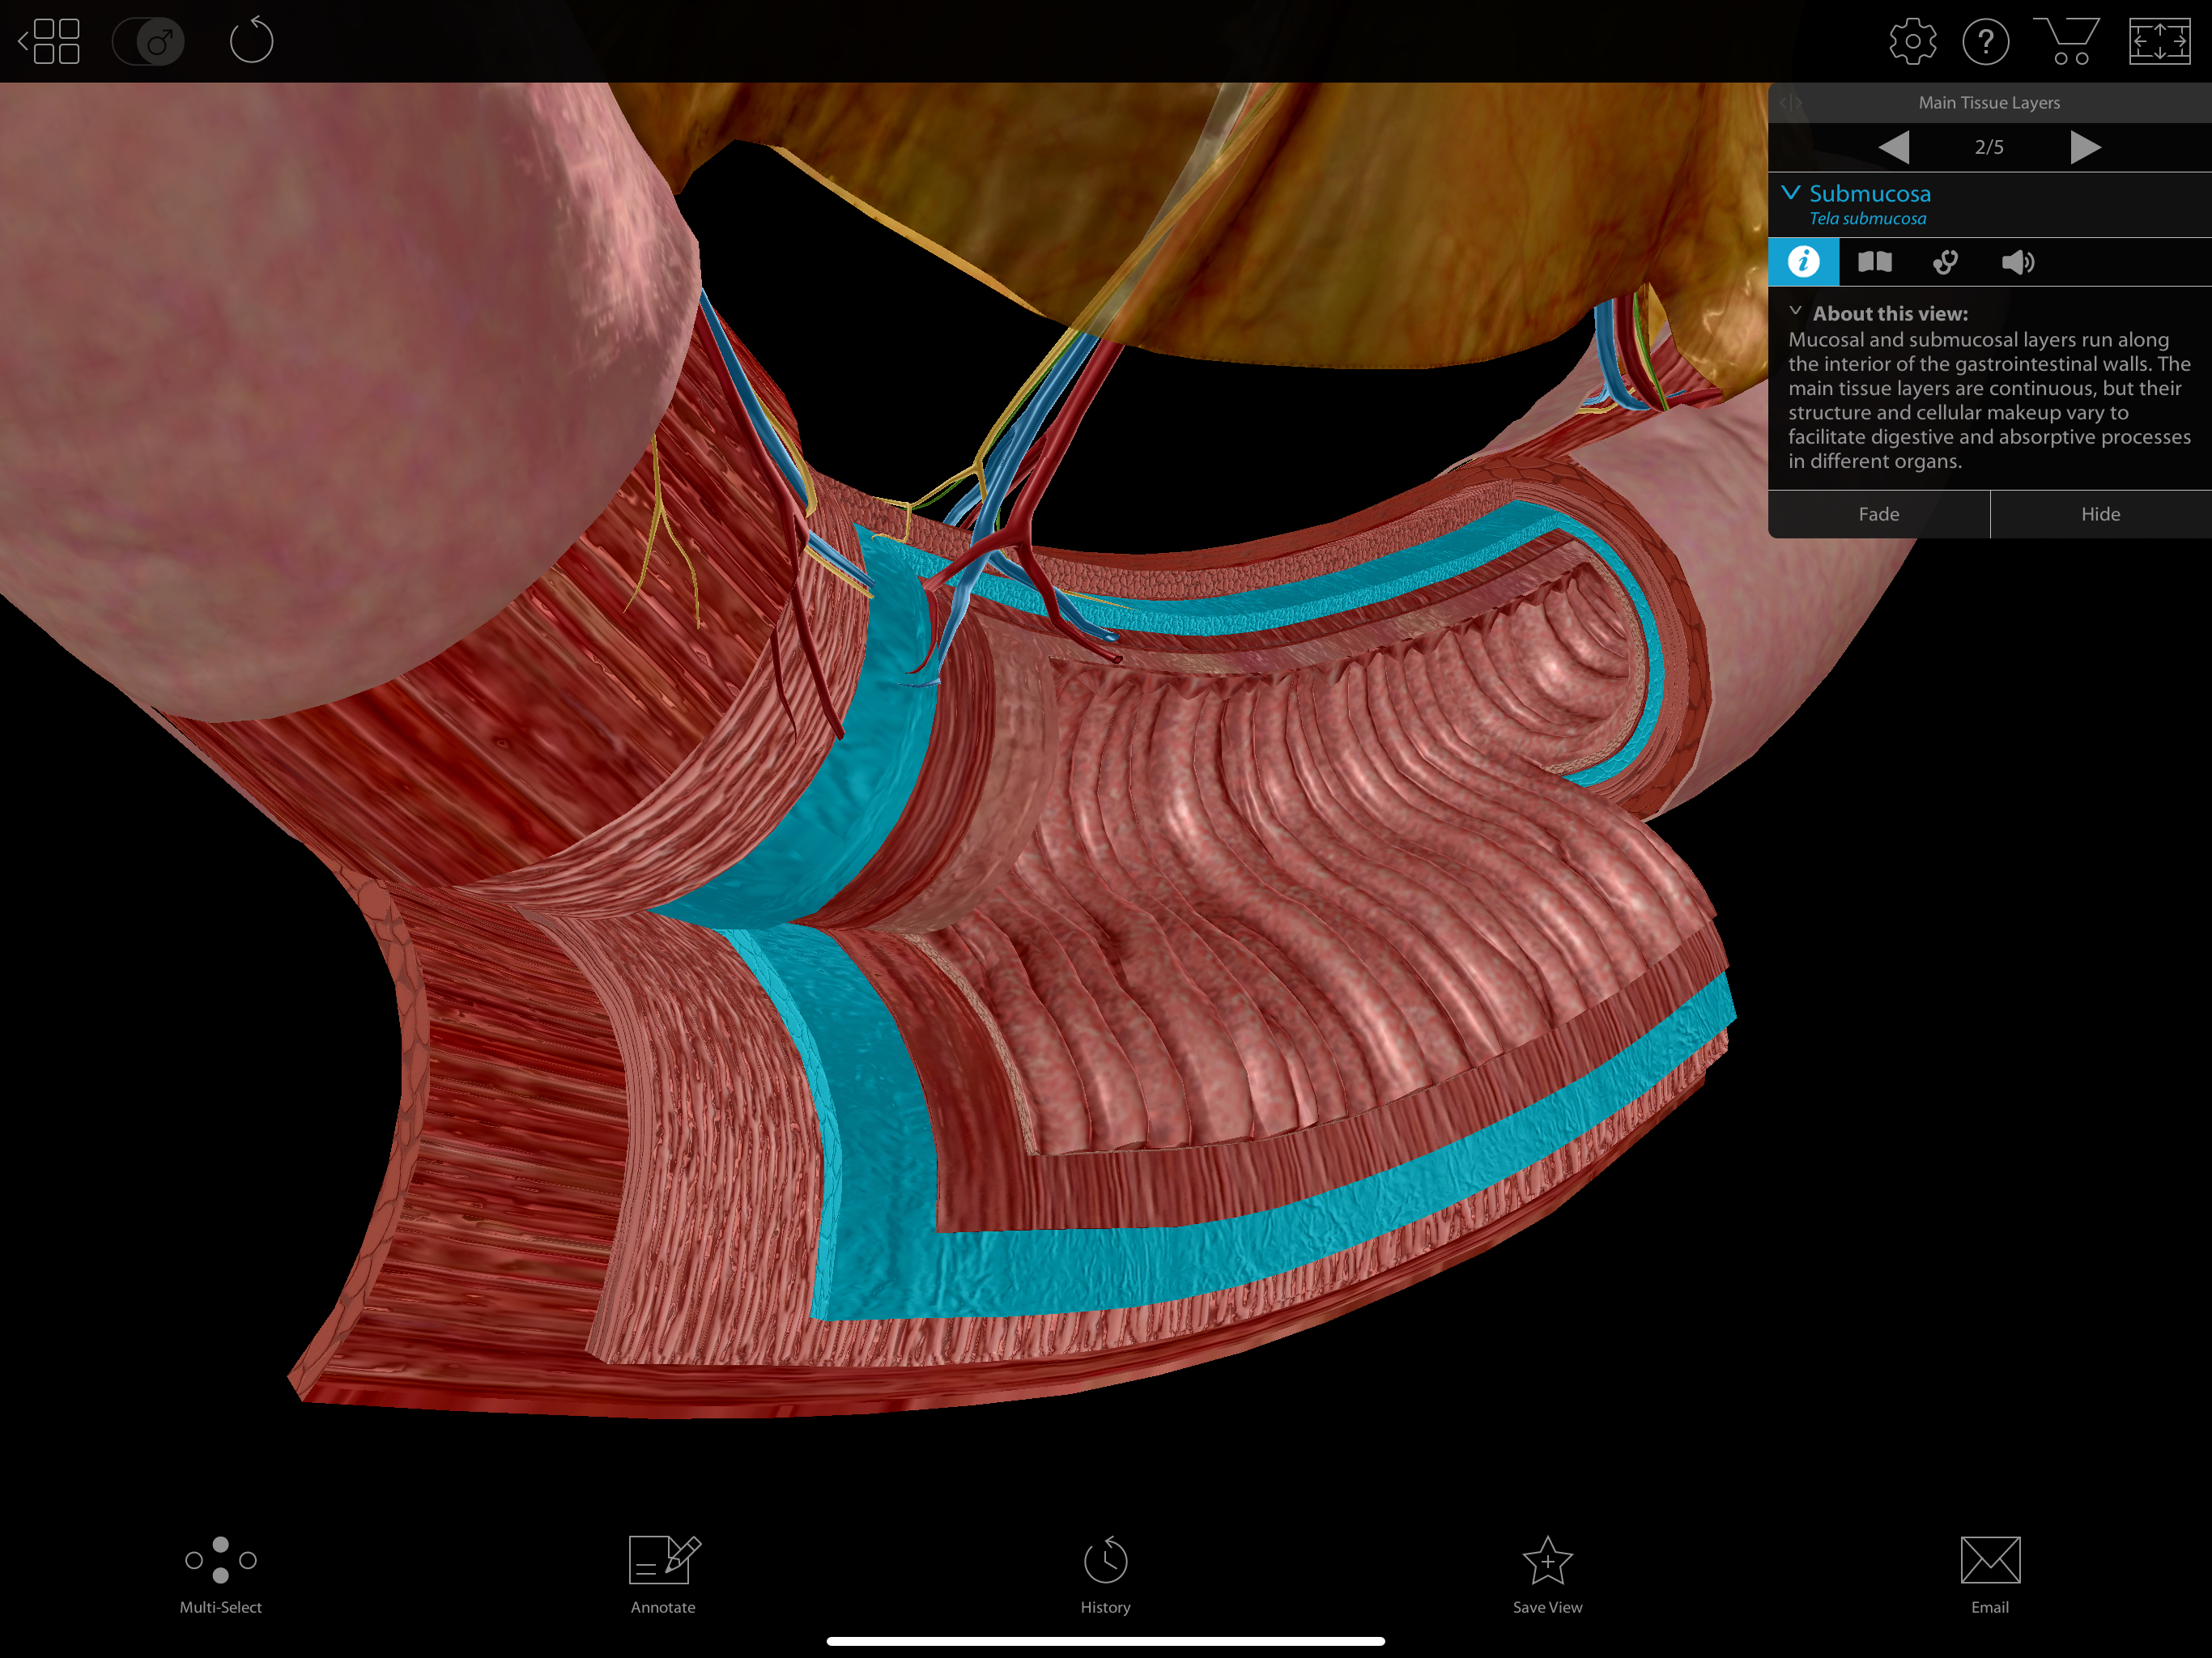The height and width of the screenshot is (1658, 2212).
Task: Click the Main Tissue Layers panel title
Action: (x=1989, y=103)
